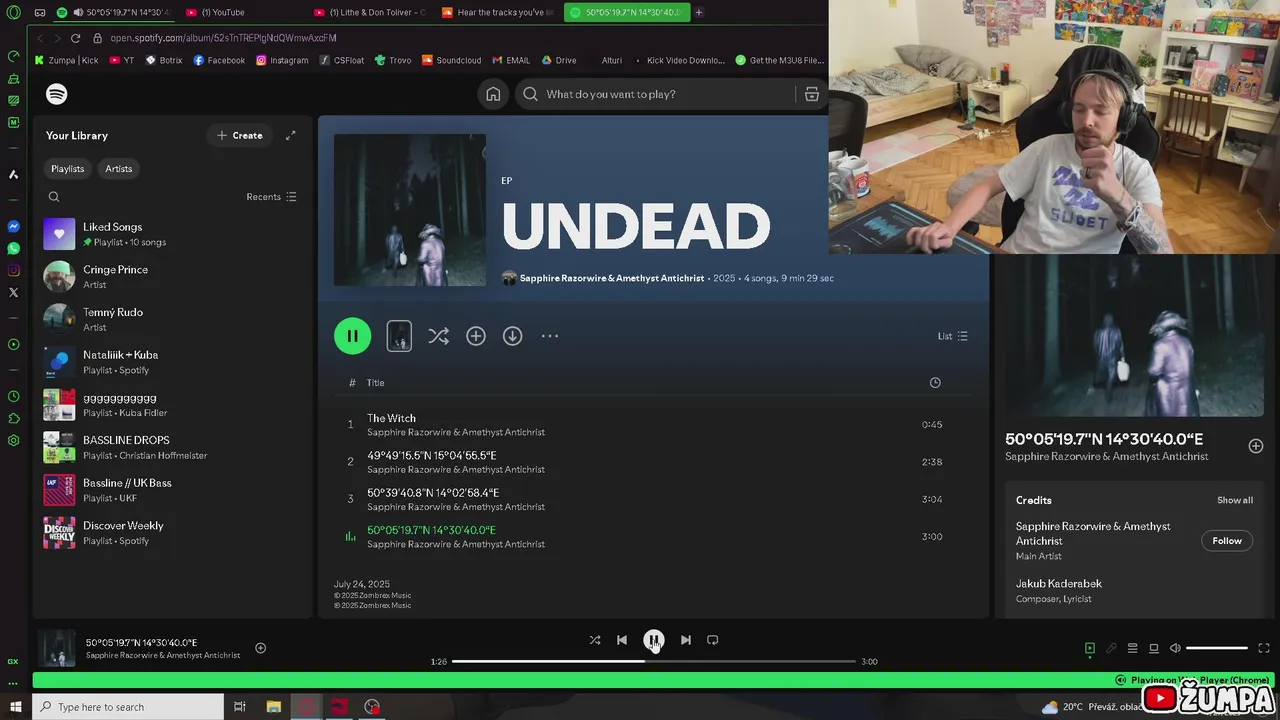Screen dimensions: 1280x720
Task: Open Discover Weekly playlist
Action: (172, 533)
